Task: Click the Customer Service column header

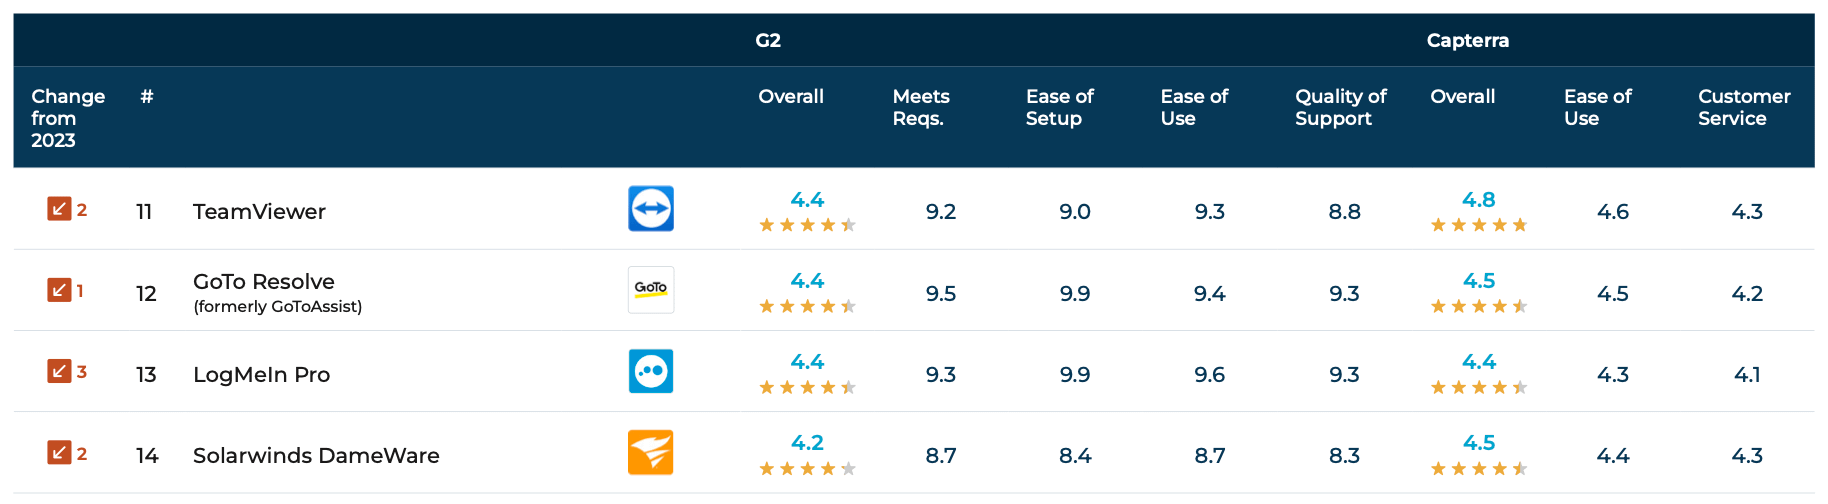Action: (x=1743, y=107)
